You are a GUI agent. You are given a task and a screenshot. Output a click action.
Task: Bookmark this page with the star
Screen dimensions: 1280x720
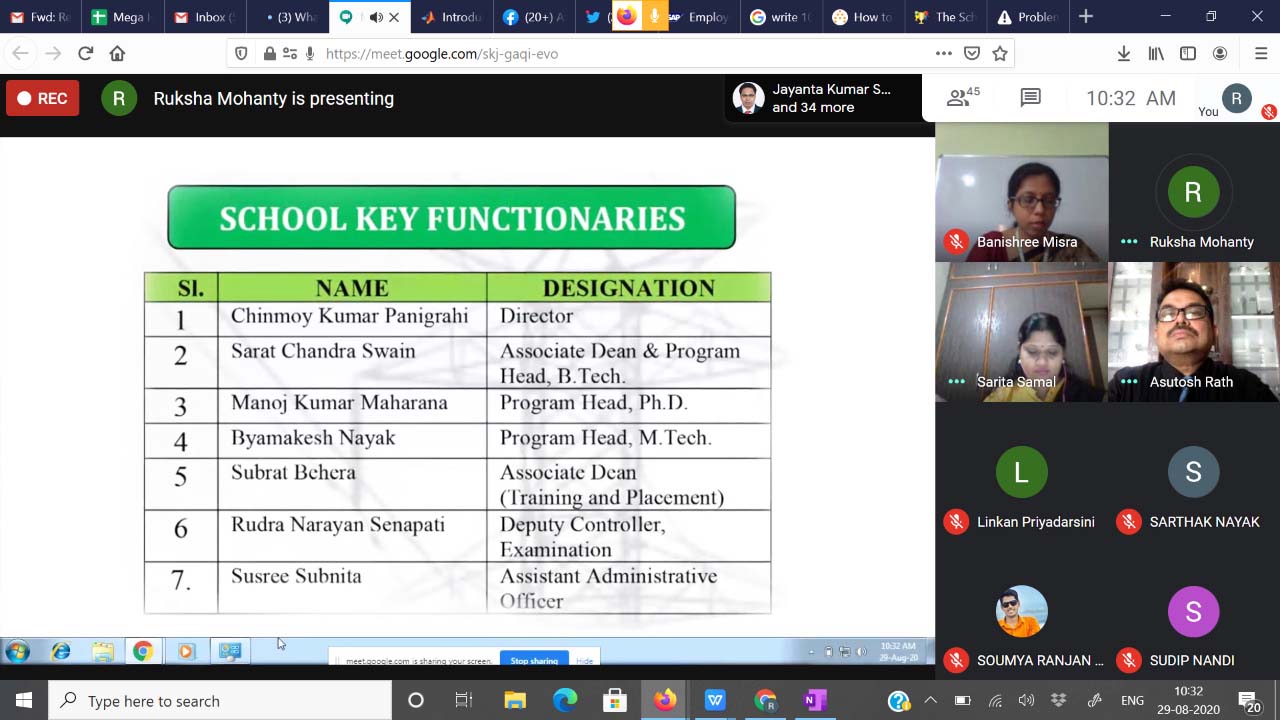tap(1000, 54)
